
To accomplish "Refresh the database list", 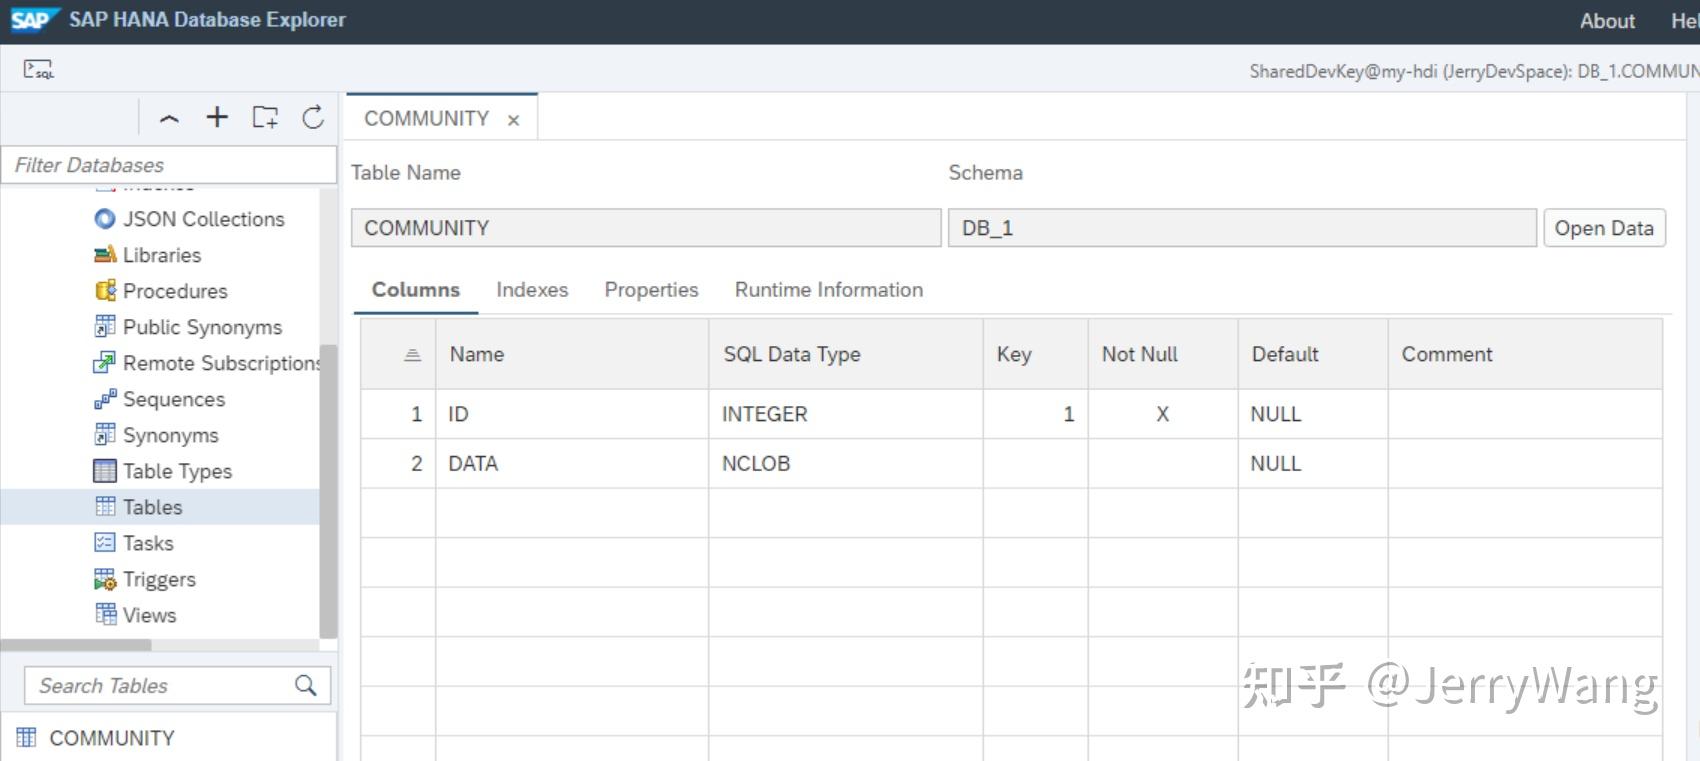I will (313, 117).
